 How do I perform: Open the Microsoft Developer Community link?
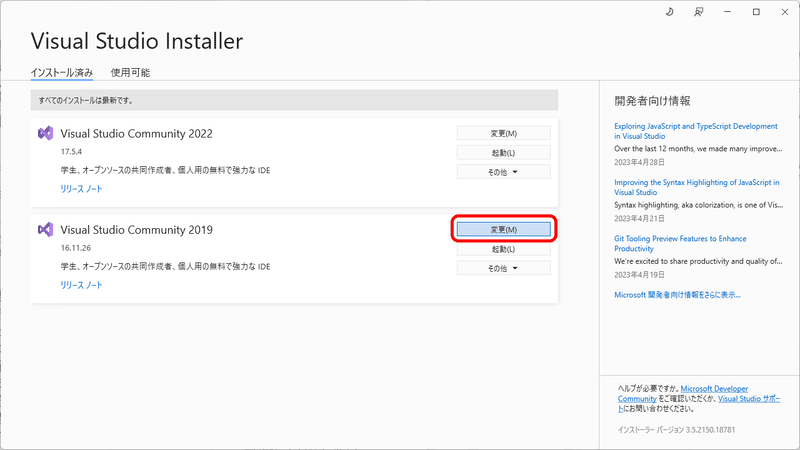[683, 393]
